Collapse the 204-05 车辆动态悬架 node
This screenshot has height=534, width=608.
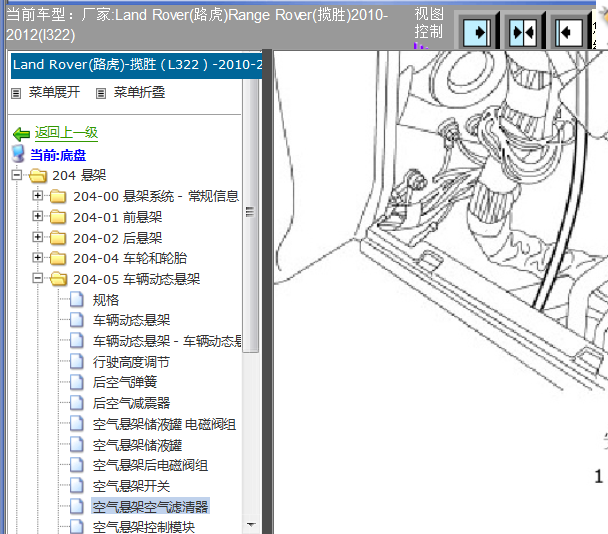[x=38, y=278]
